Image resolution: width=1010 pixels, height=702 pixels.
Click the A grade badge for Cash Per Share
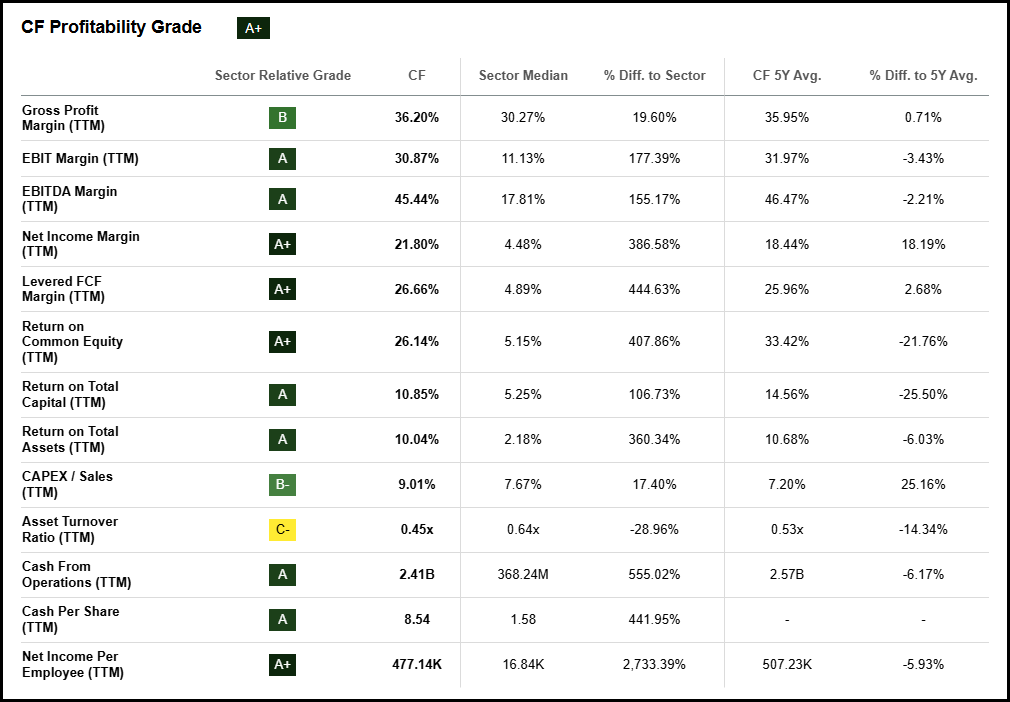pyautogui.click(x=282, y=620)
